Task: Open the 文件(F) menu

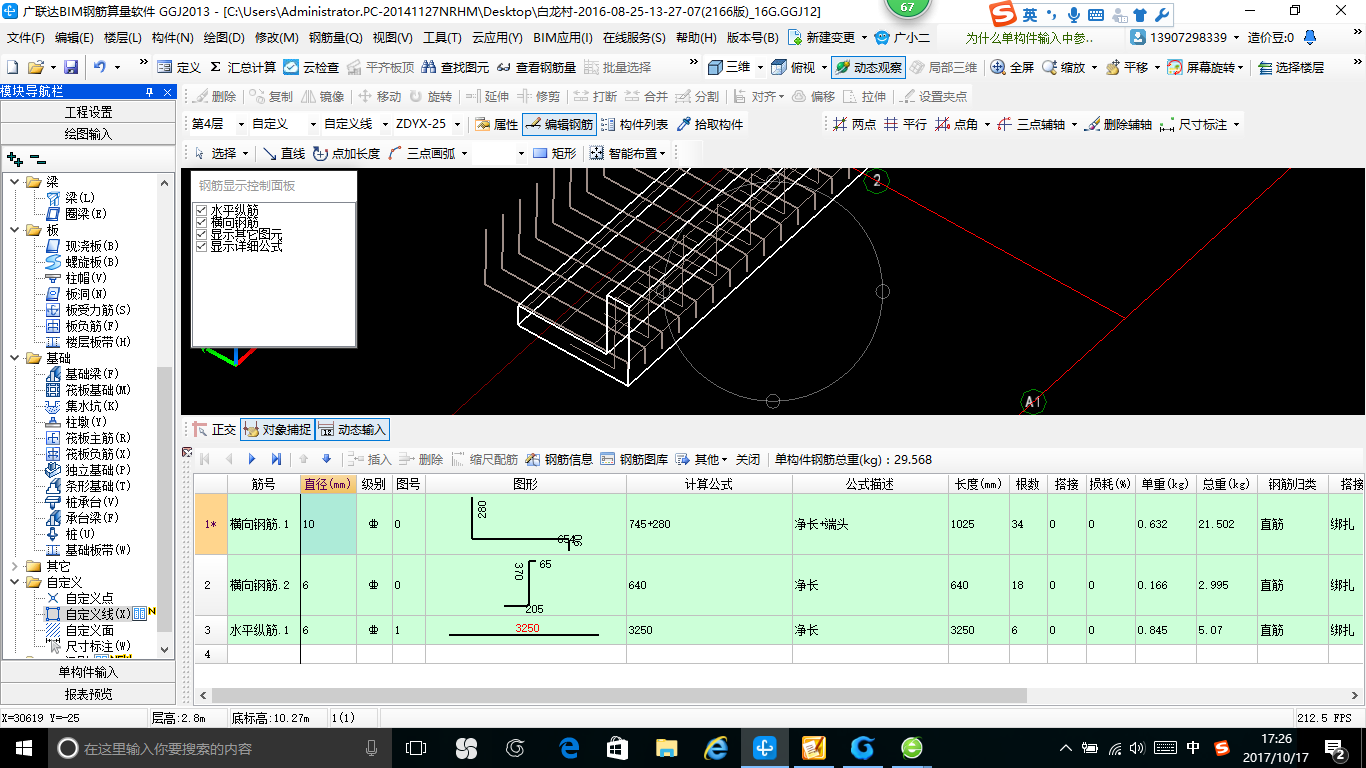Action: 26,37
